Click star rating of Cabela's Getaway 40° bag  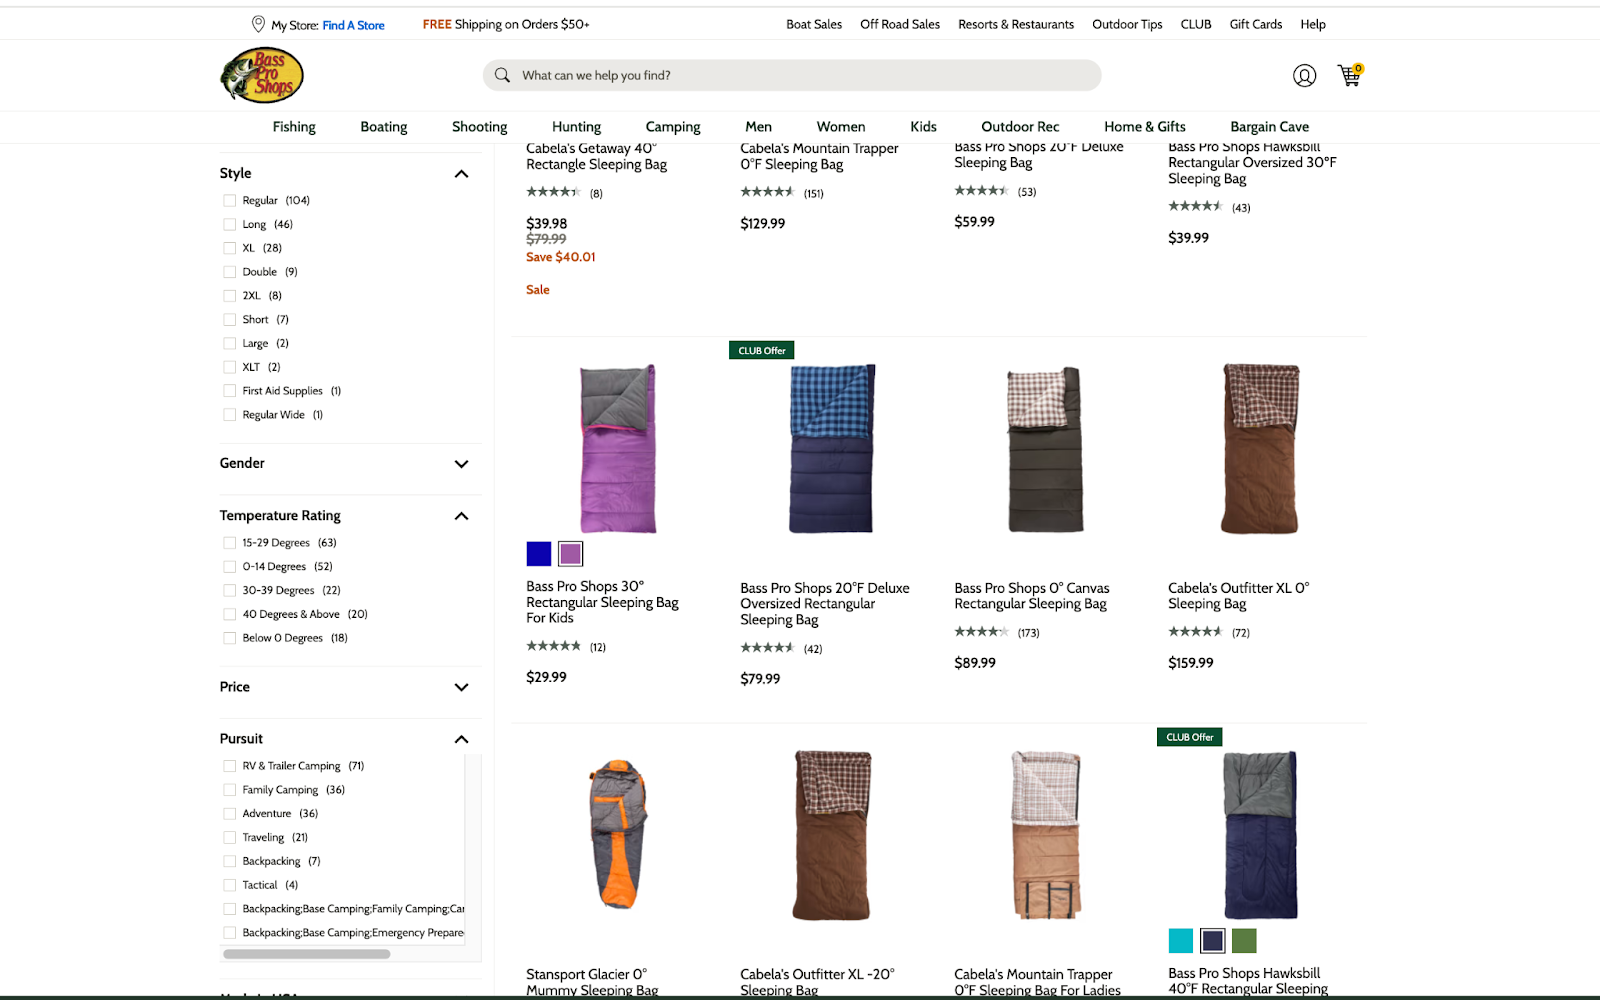pyautogui.click(x=553, y=192)
